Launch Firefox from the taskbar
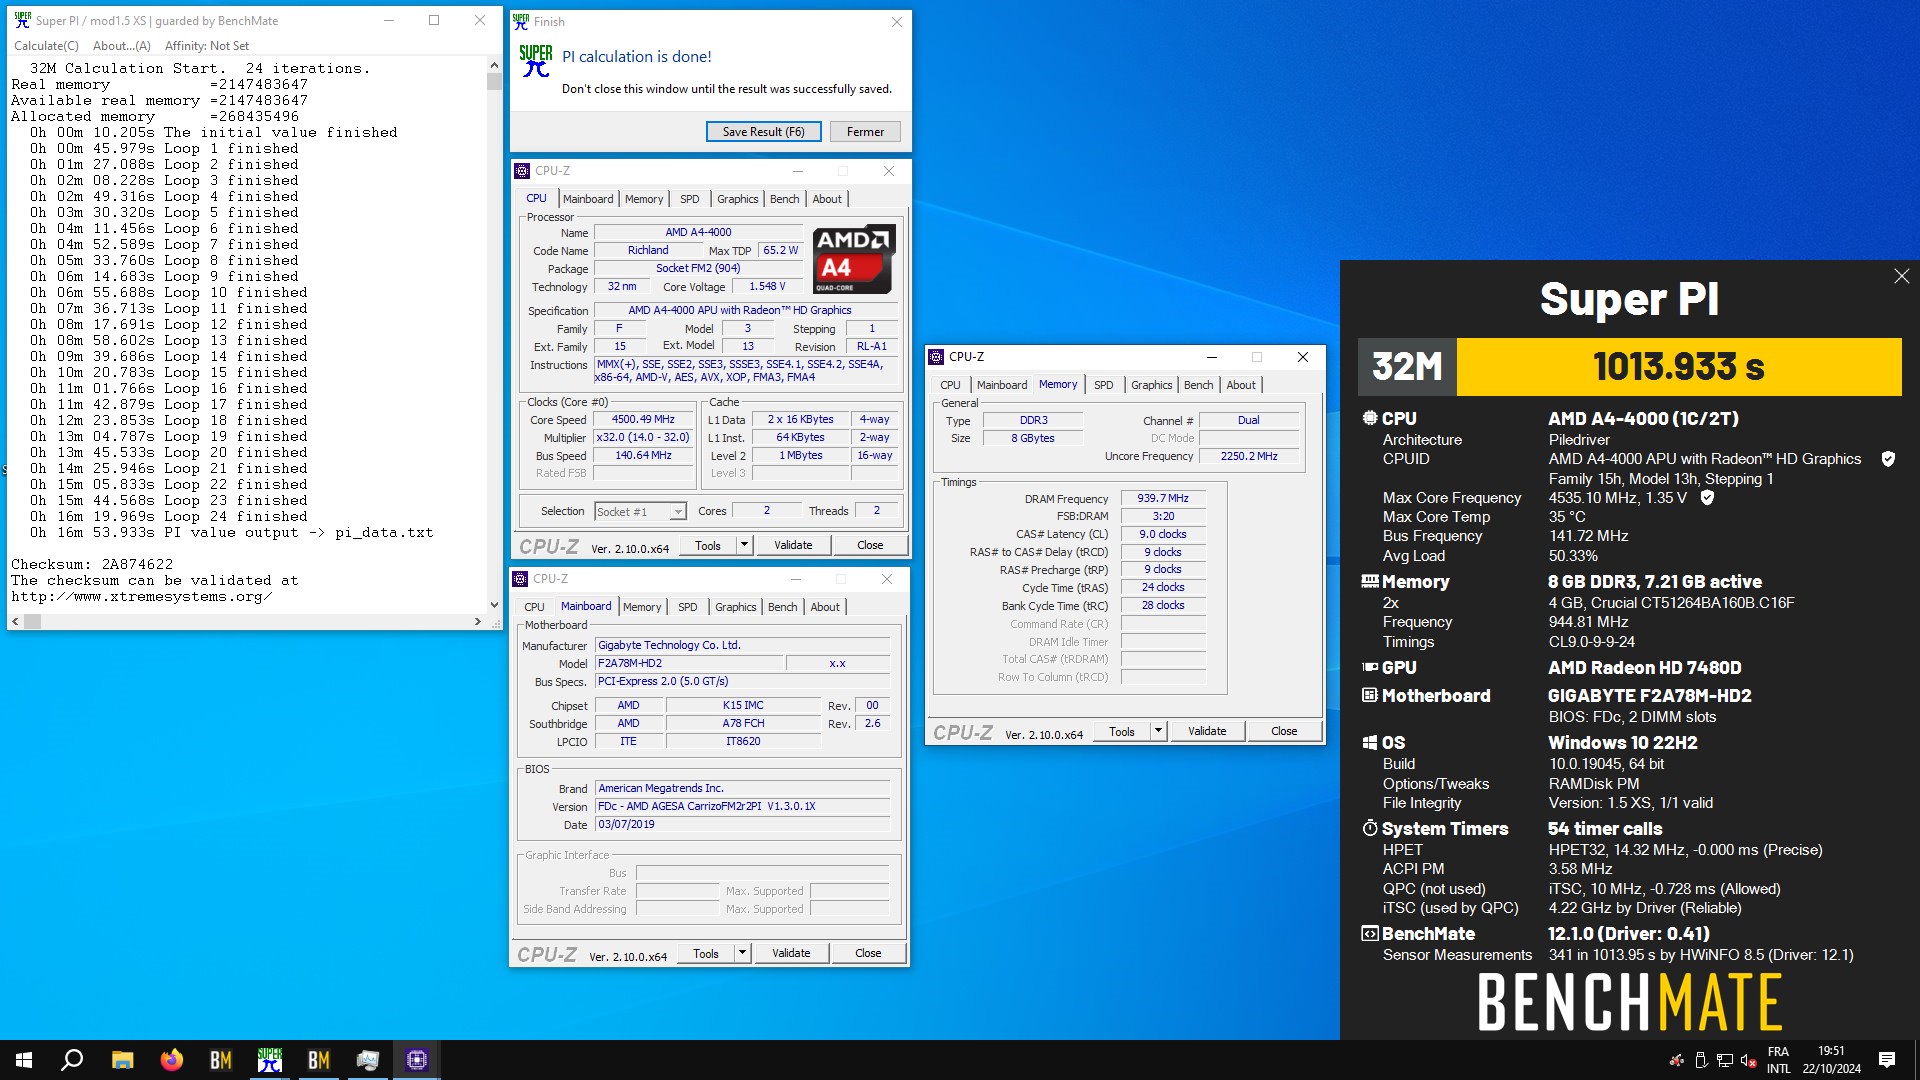This screenshot has width=1920, height=1080. pyautogui.click(x=172, y=1060)
